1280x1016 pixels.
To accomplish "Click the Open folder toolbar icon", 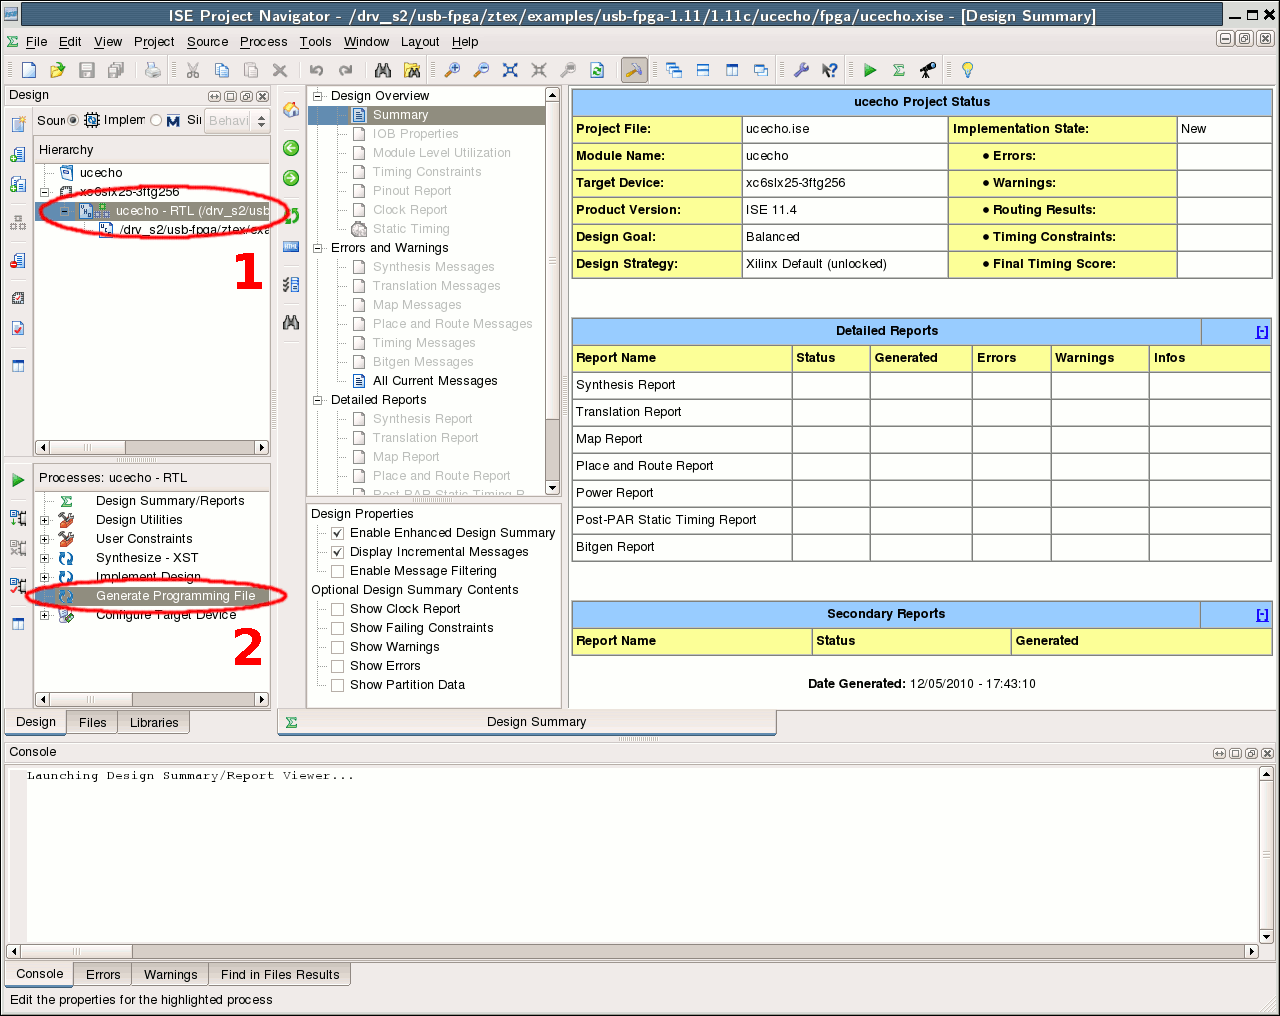I will point(57,70).
